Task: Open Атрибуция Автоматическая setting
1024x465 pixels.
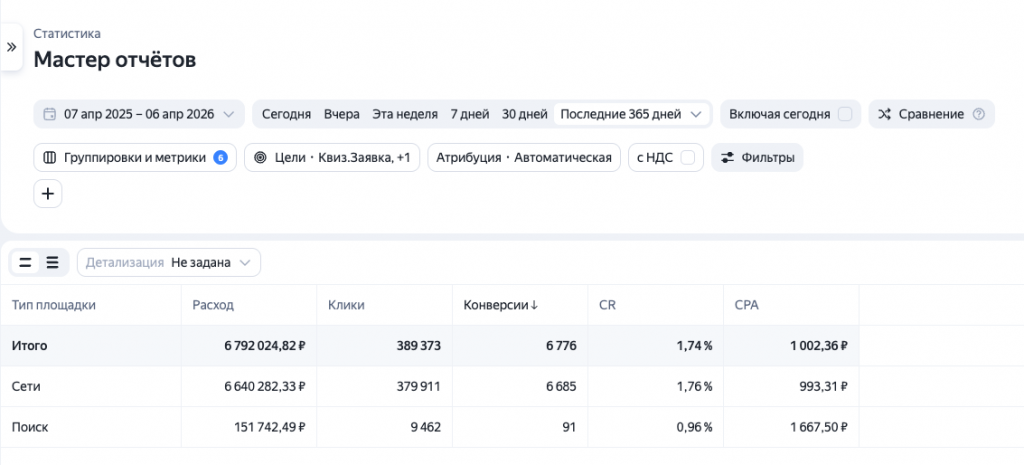Action: pyautogui.click(x=523, y=158)
